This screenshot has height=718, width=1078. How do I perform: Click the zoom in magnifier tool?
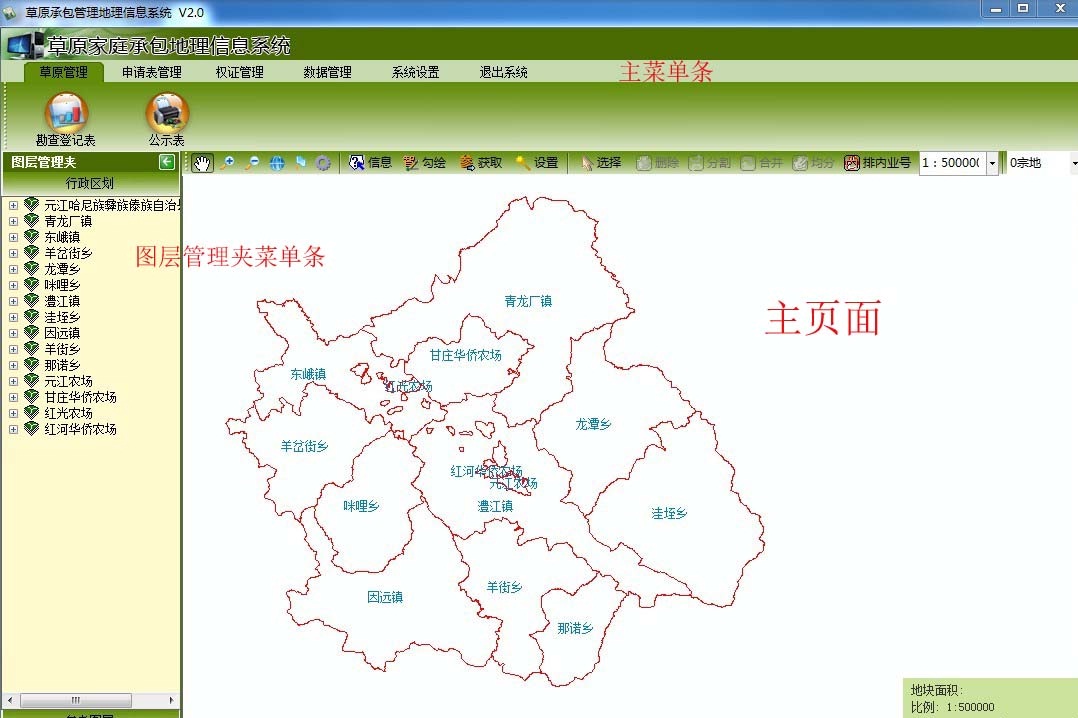(x=228, y=163)
